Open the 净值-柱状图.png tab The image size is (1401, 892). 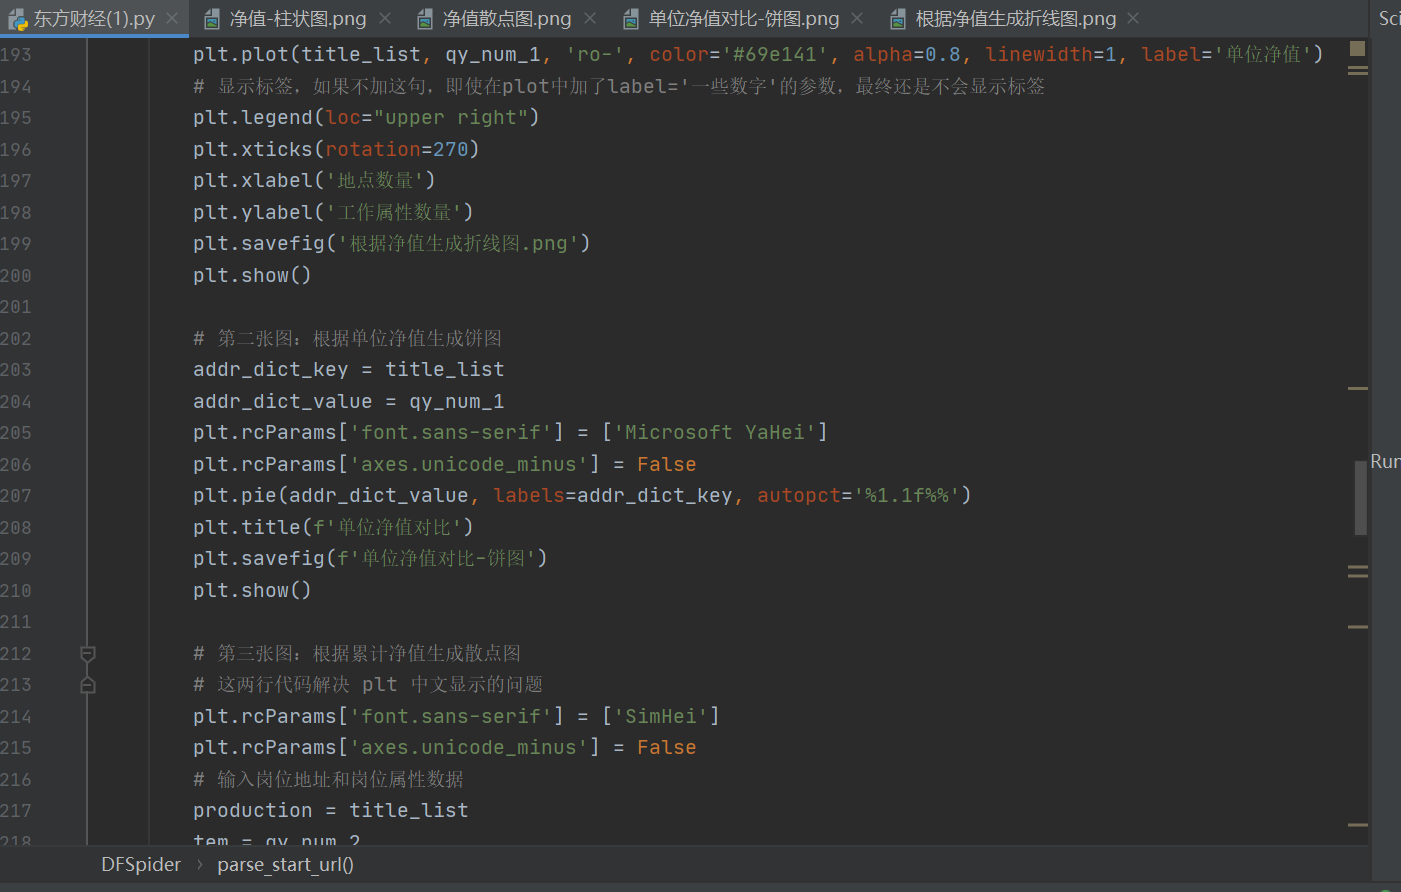click(x=297, y=18)
